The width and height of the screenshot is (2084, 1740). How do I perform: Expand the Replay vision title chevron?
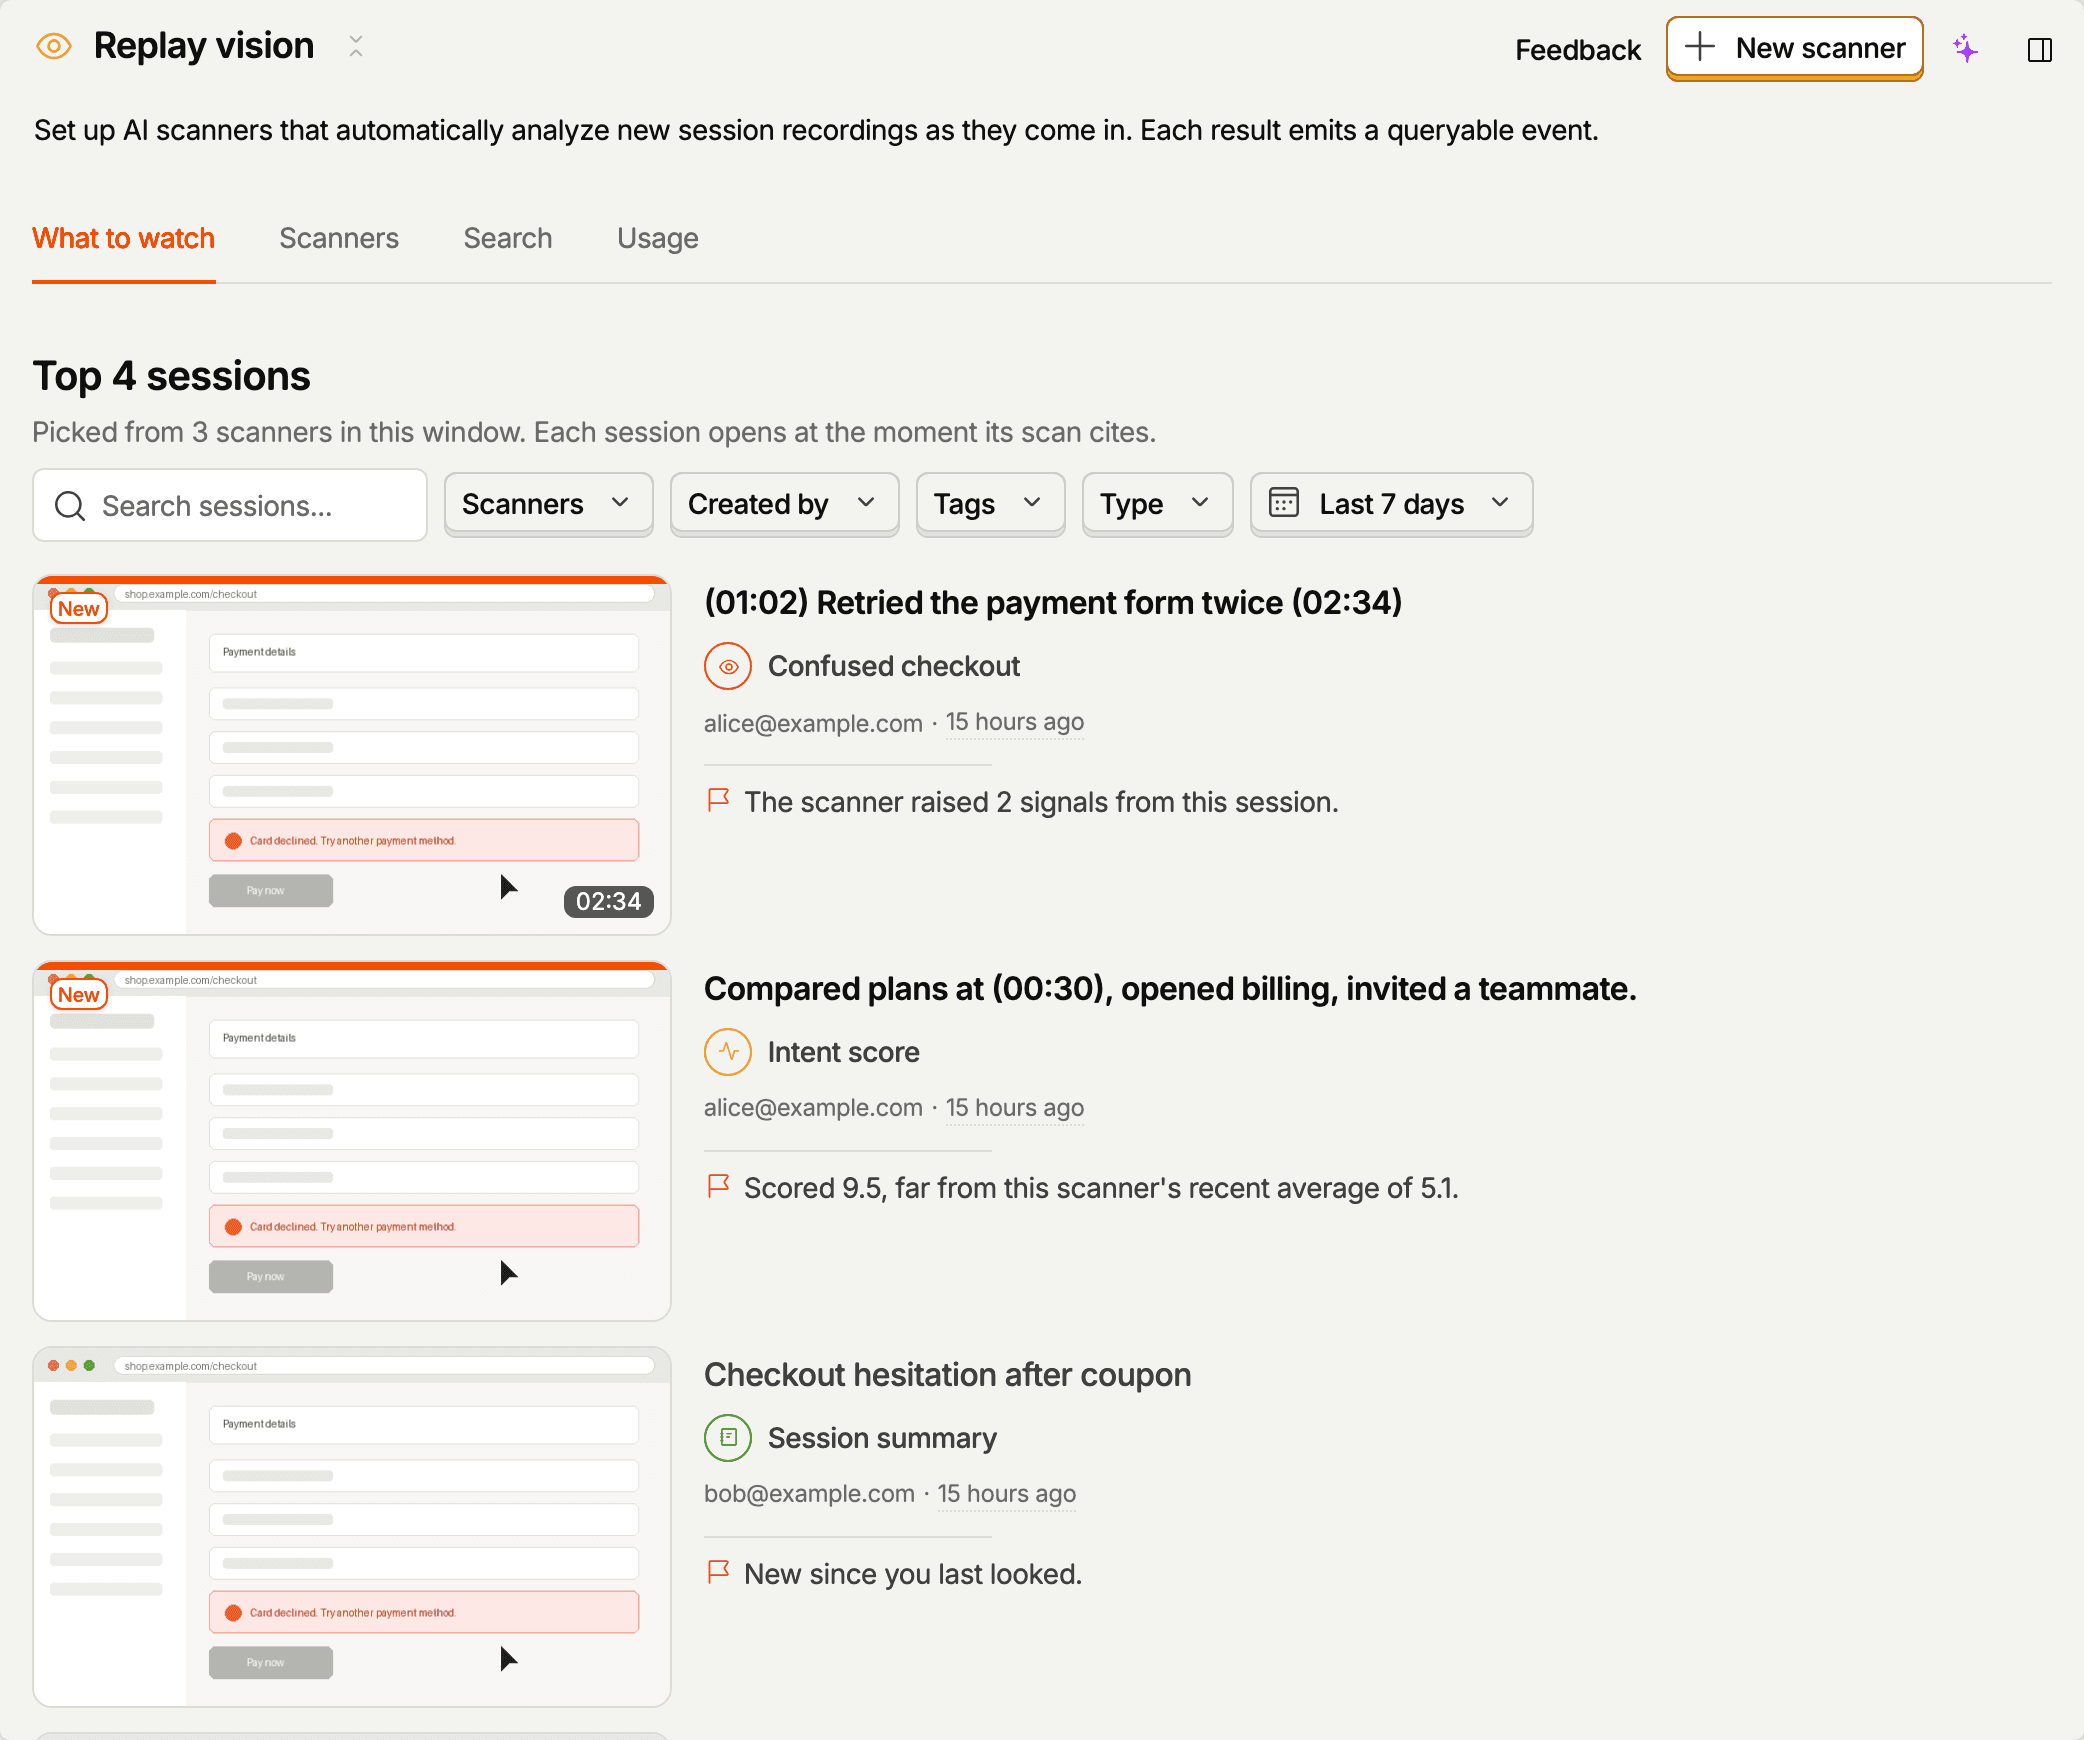point(356,46)
